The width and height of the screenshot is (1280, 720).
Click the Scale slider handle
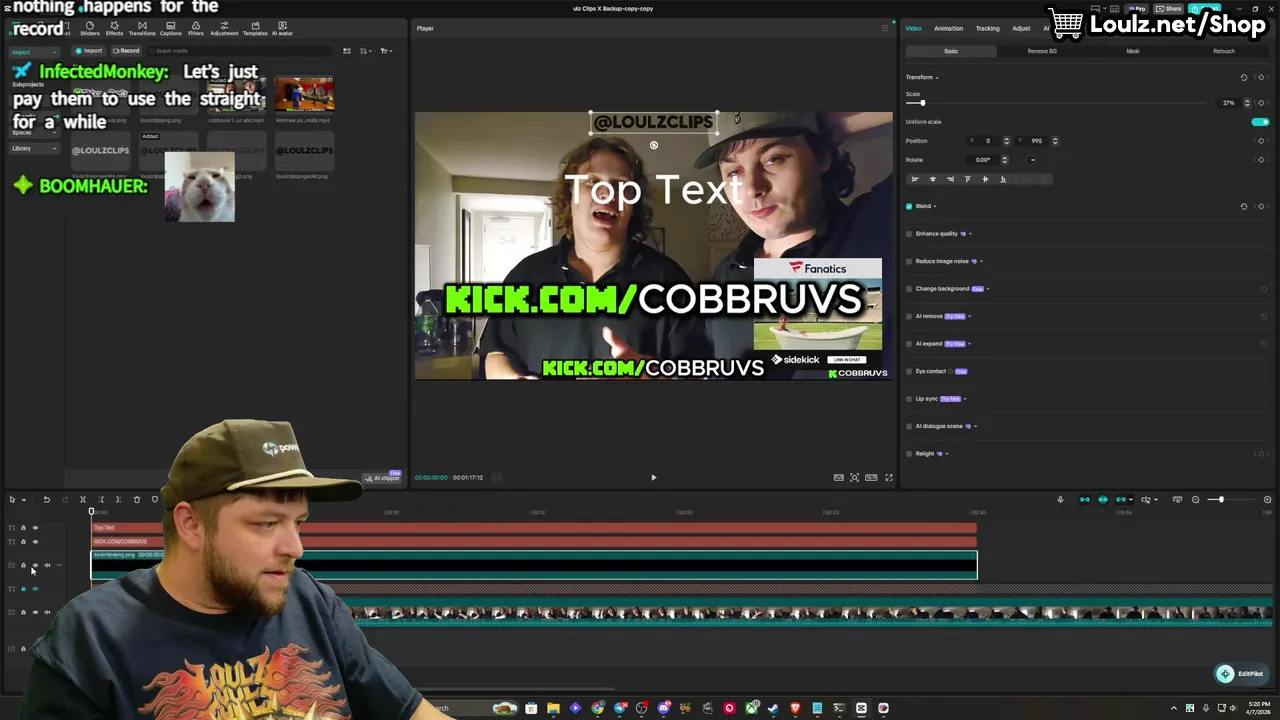pyautogui.click(x=922, y=103)
